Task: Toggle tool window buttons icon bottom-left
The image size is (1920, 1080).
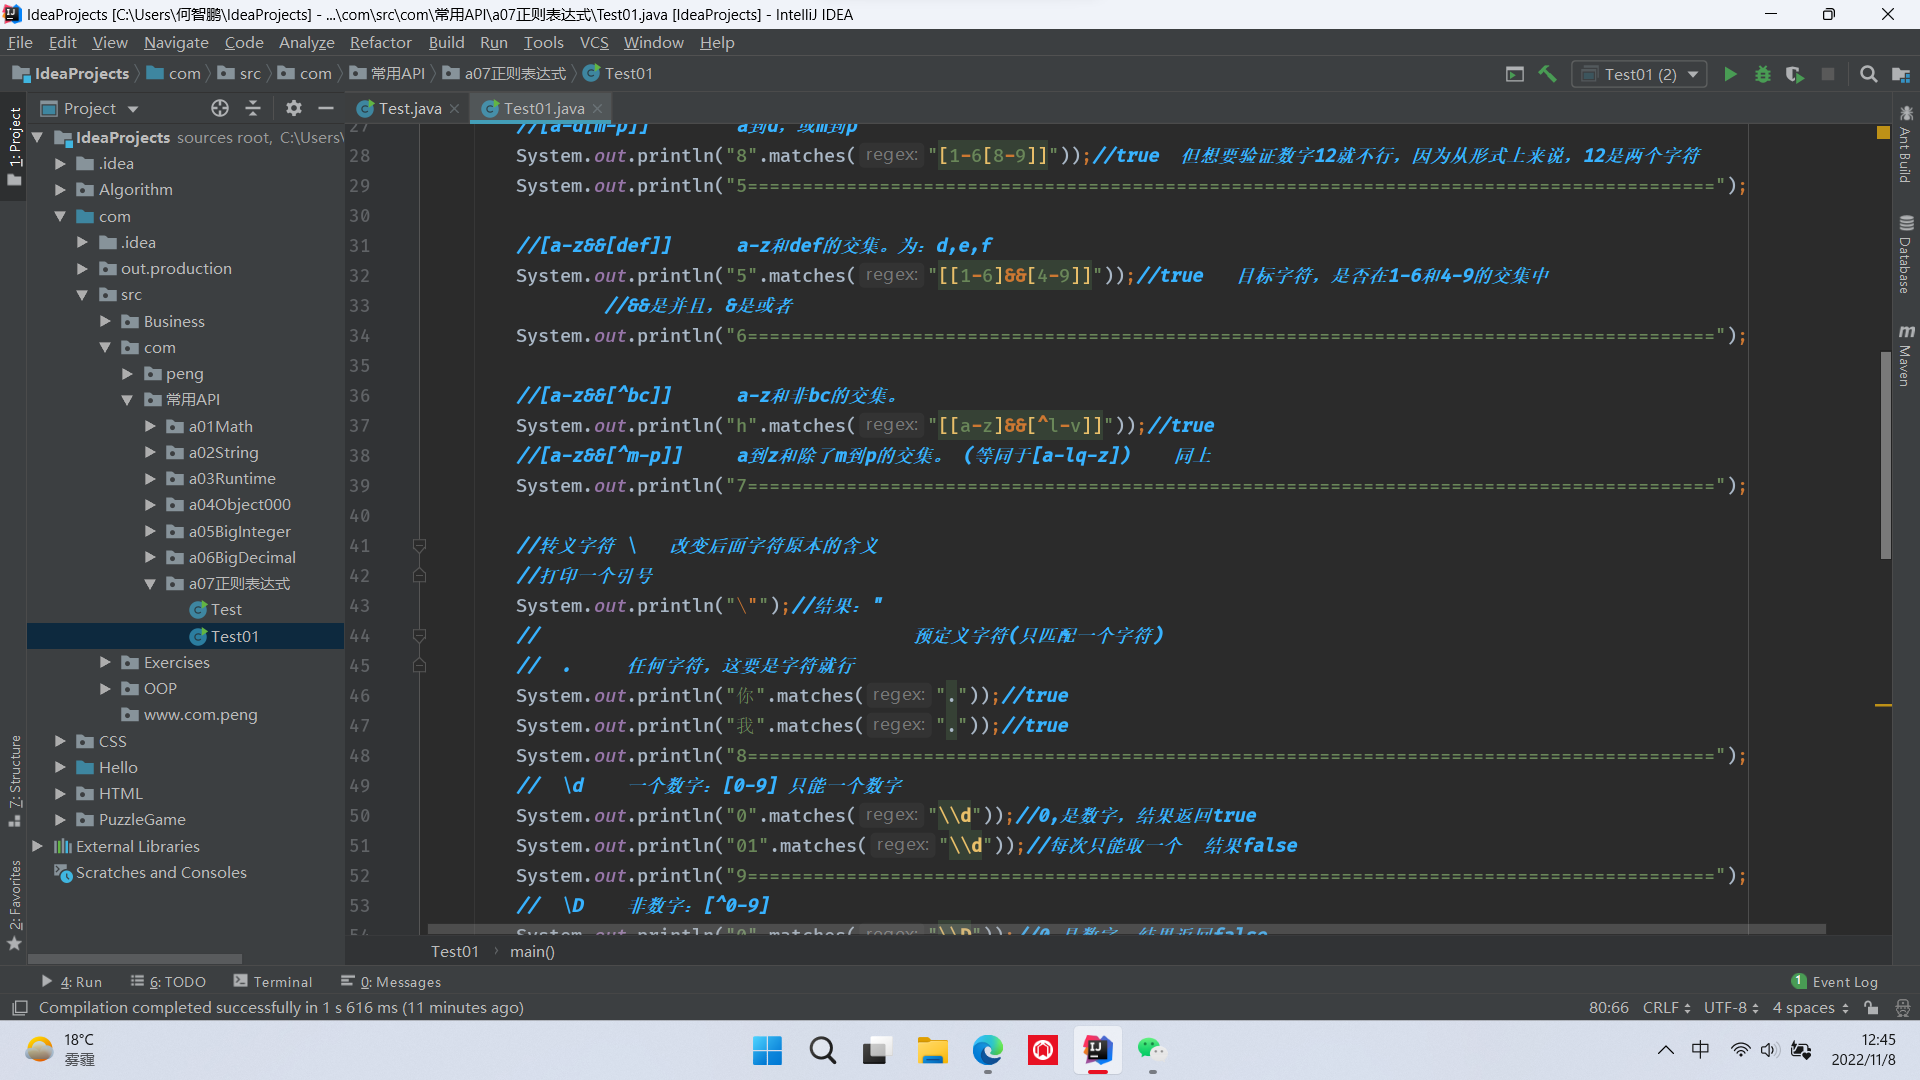Action: click(x=19, y=1008)
